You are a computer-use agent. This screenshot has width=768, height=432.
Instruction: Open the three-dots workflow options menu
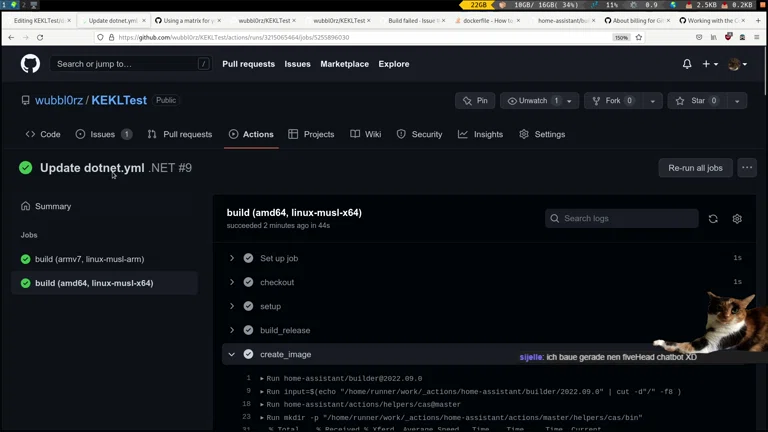pyautogui.click(x=747, y=168)
